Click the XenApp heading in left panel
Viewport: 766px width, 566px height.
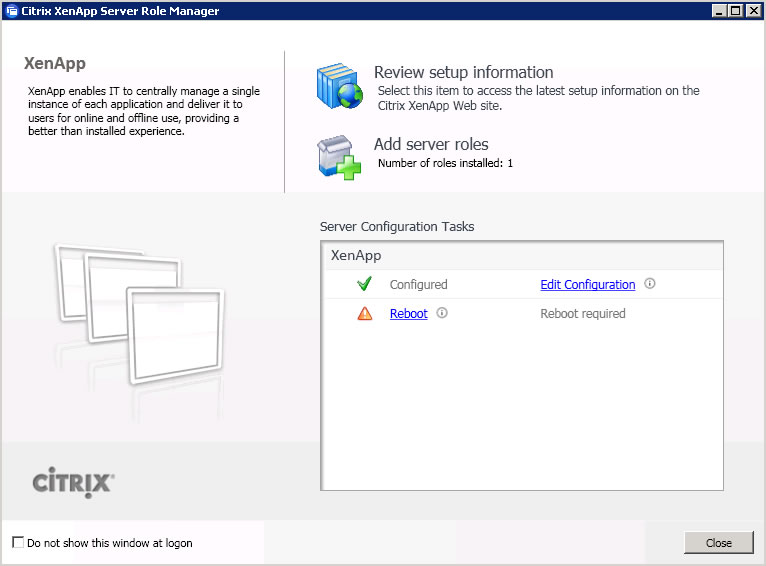(55, 63)
